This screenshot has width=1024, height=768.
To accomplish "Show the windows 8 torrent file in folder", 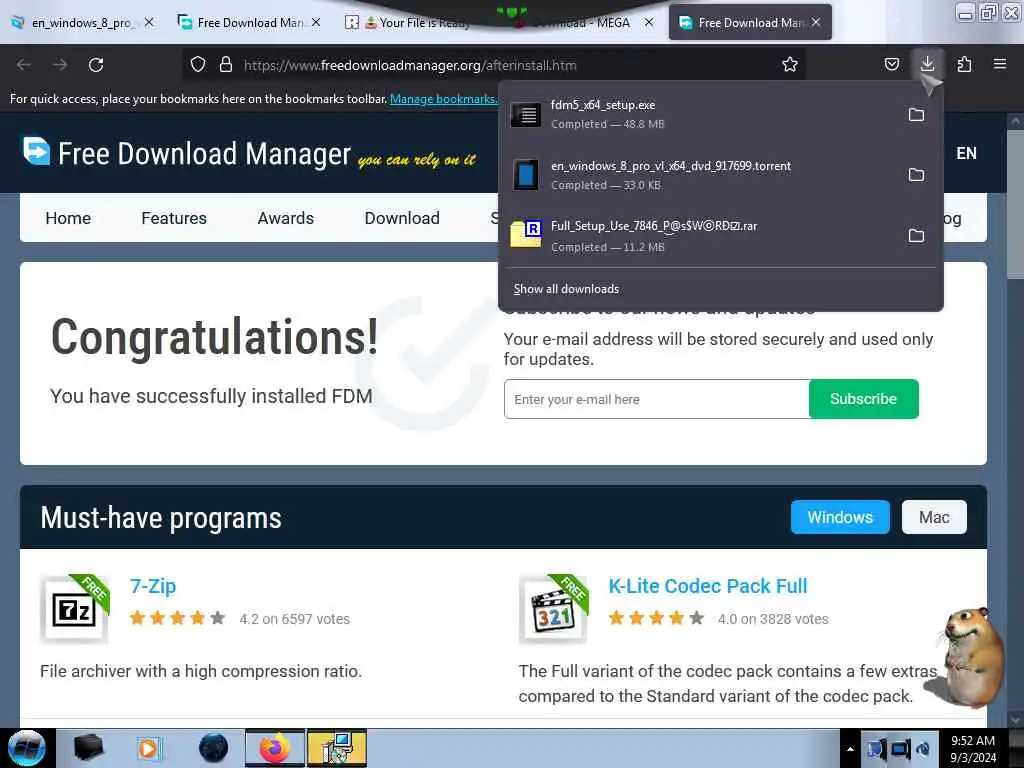I will coord(916,175).
